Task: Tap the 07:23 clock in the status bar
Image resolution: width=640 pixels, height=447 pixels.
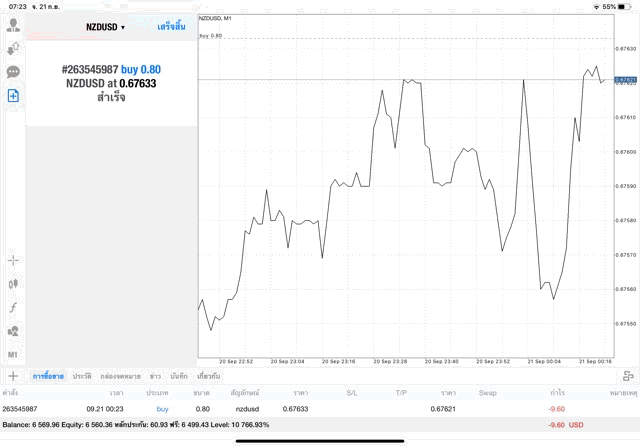Action: coord(18,7)
